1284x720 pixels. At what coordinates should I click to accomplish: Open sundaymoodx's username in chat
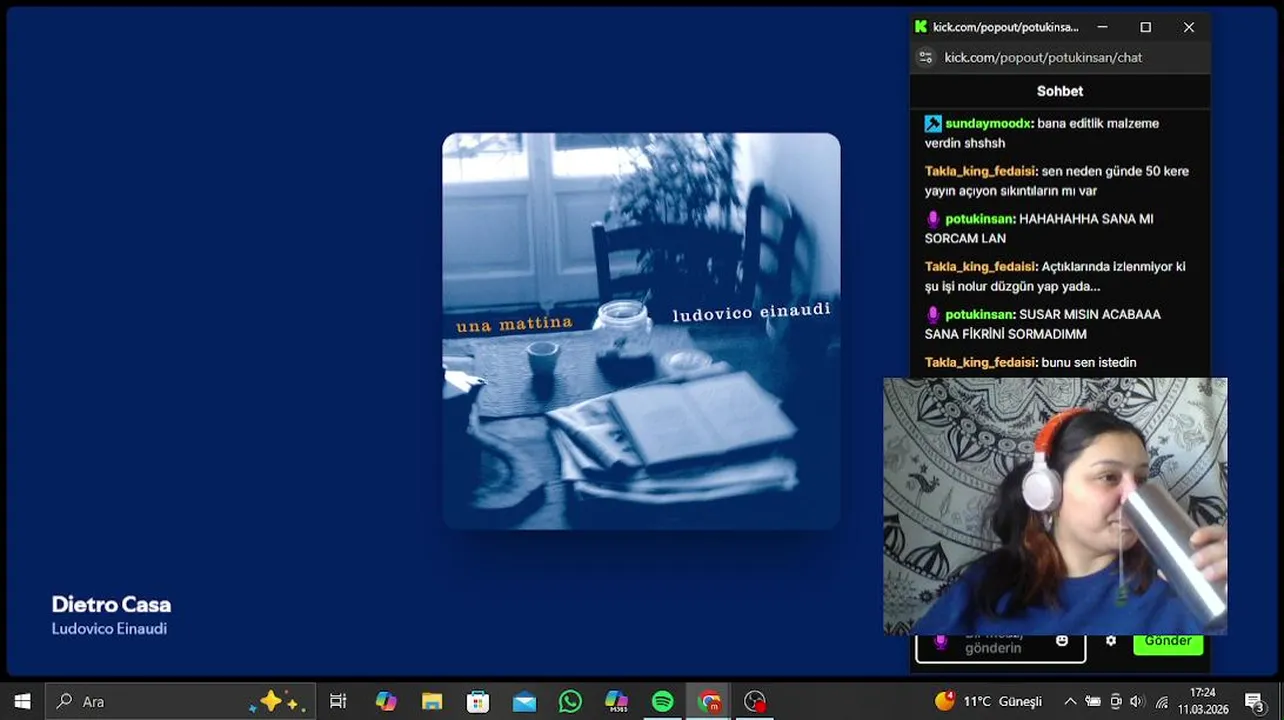(988, 123)
